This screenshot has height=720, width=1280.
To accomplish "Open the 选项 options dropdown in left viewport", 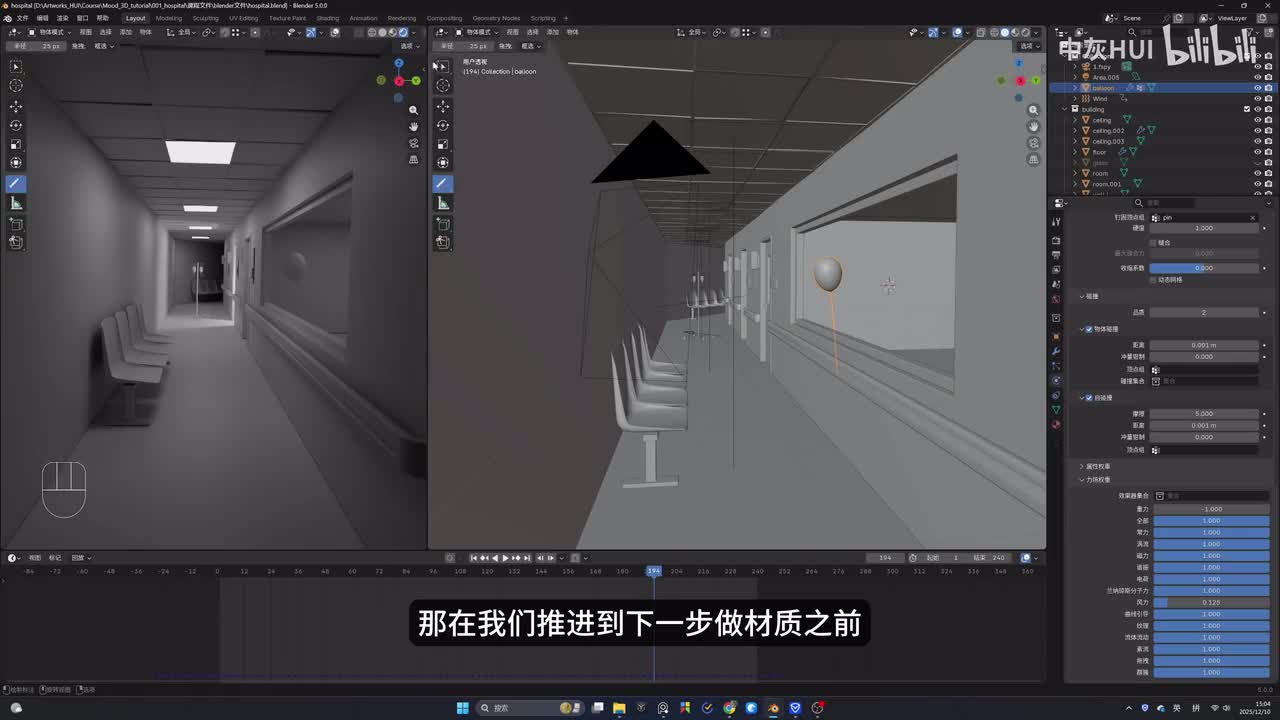I will [409, 46].
